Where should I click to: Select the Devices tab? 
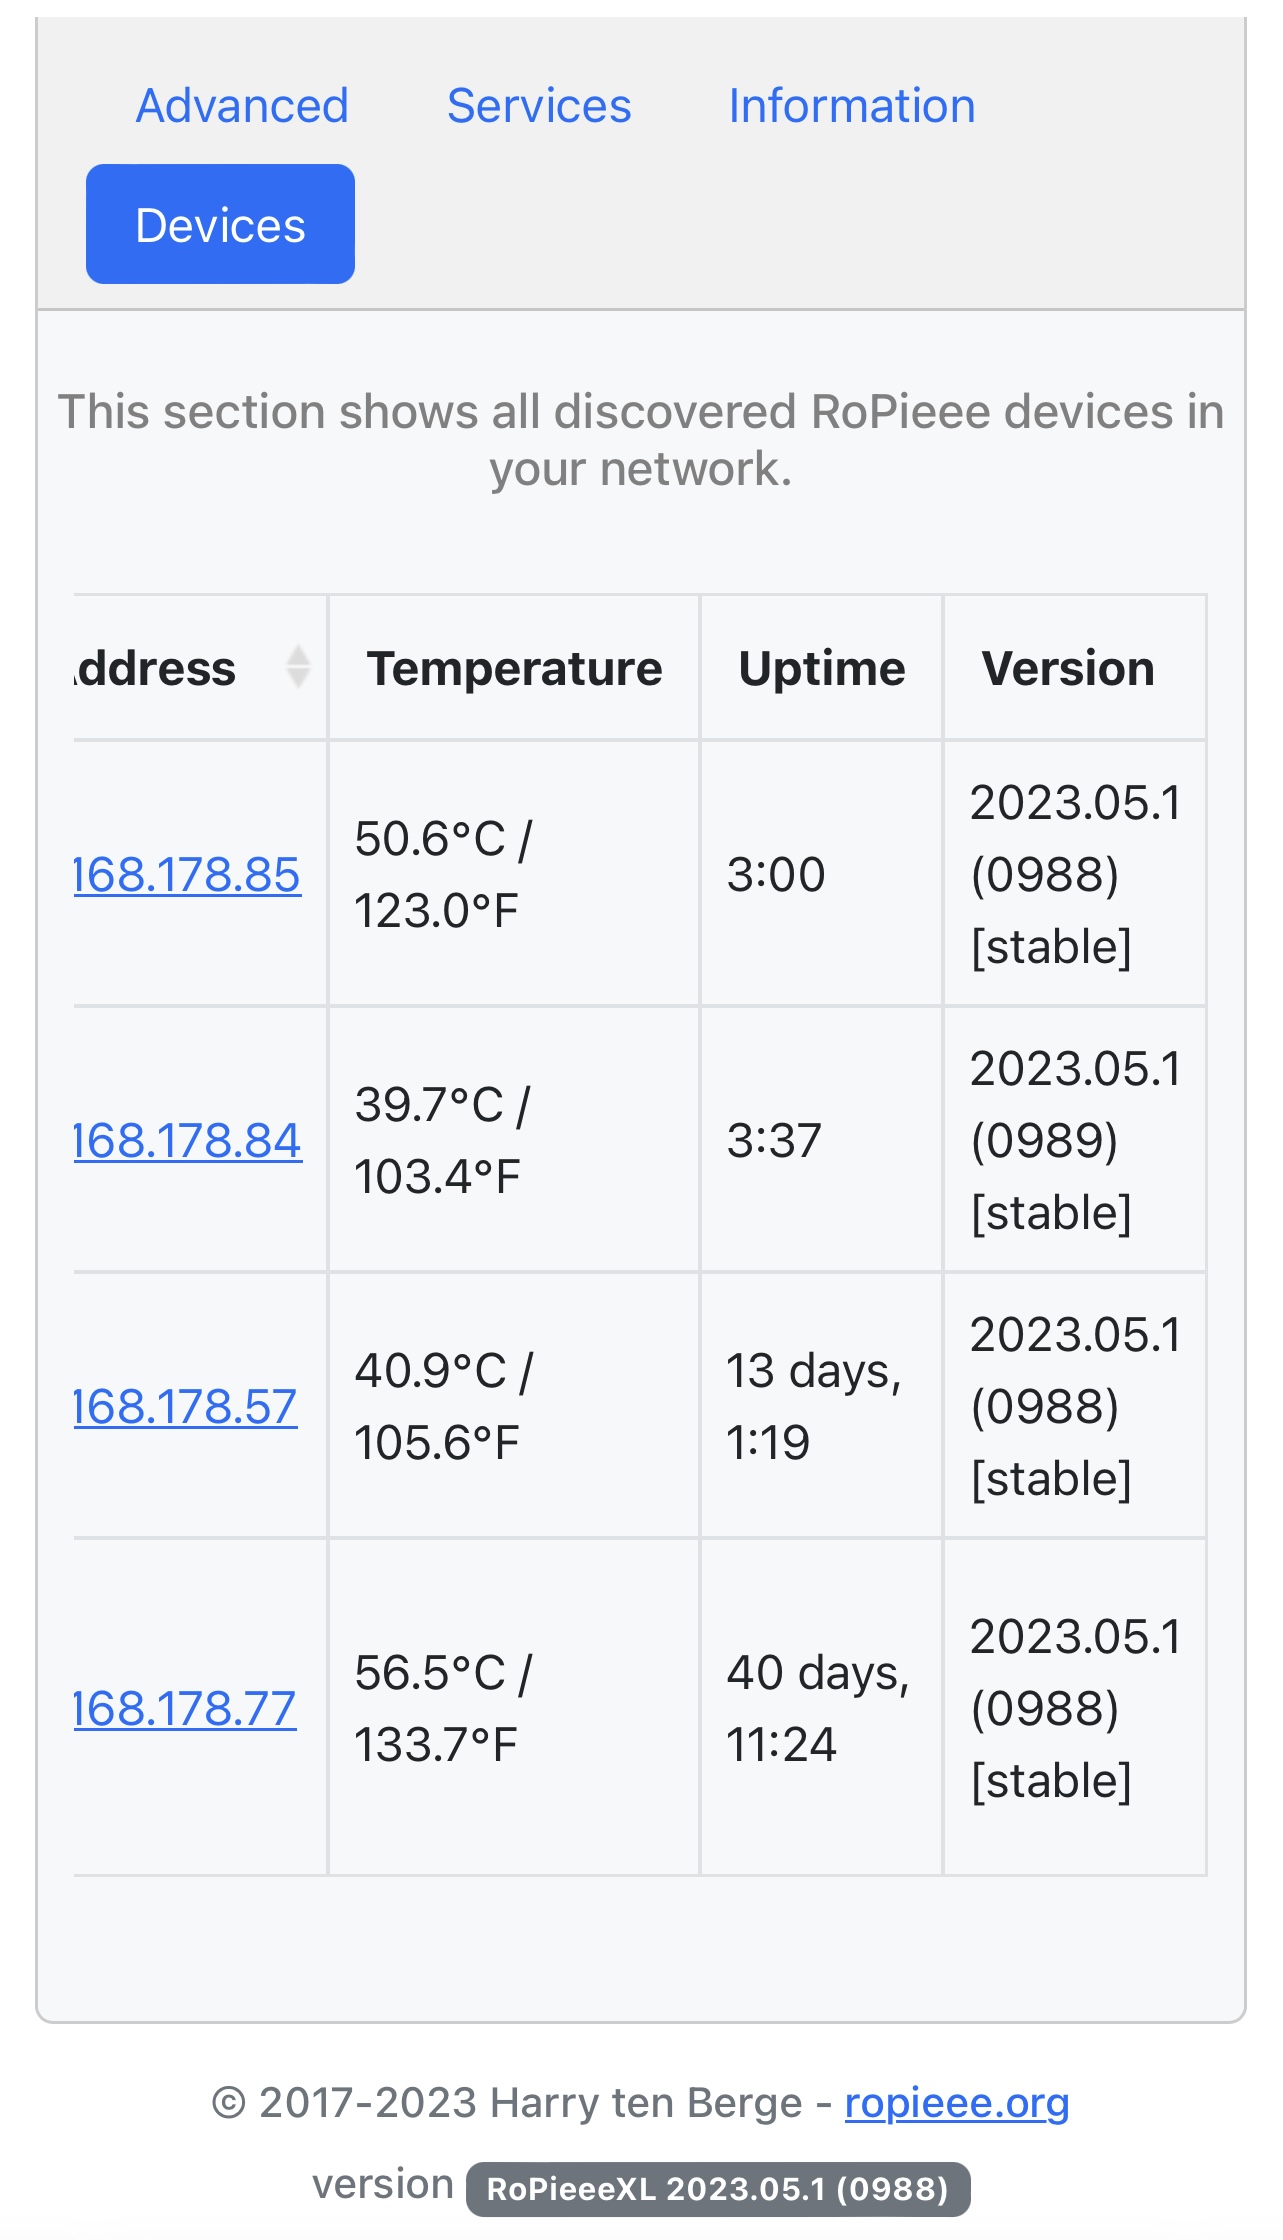[x=220, y=225]
